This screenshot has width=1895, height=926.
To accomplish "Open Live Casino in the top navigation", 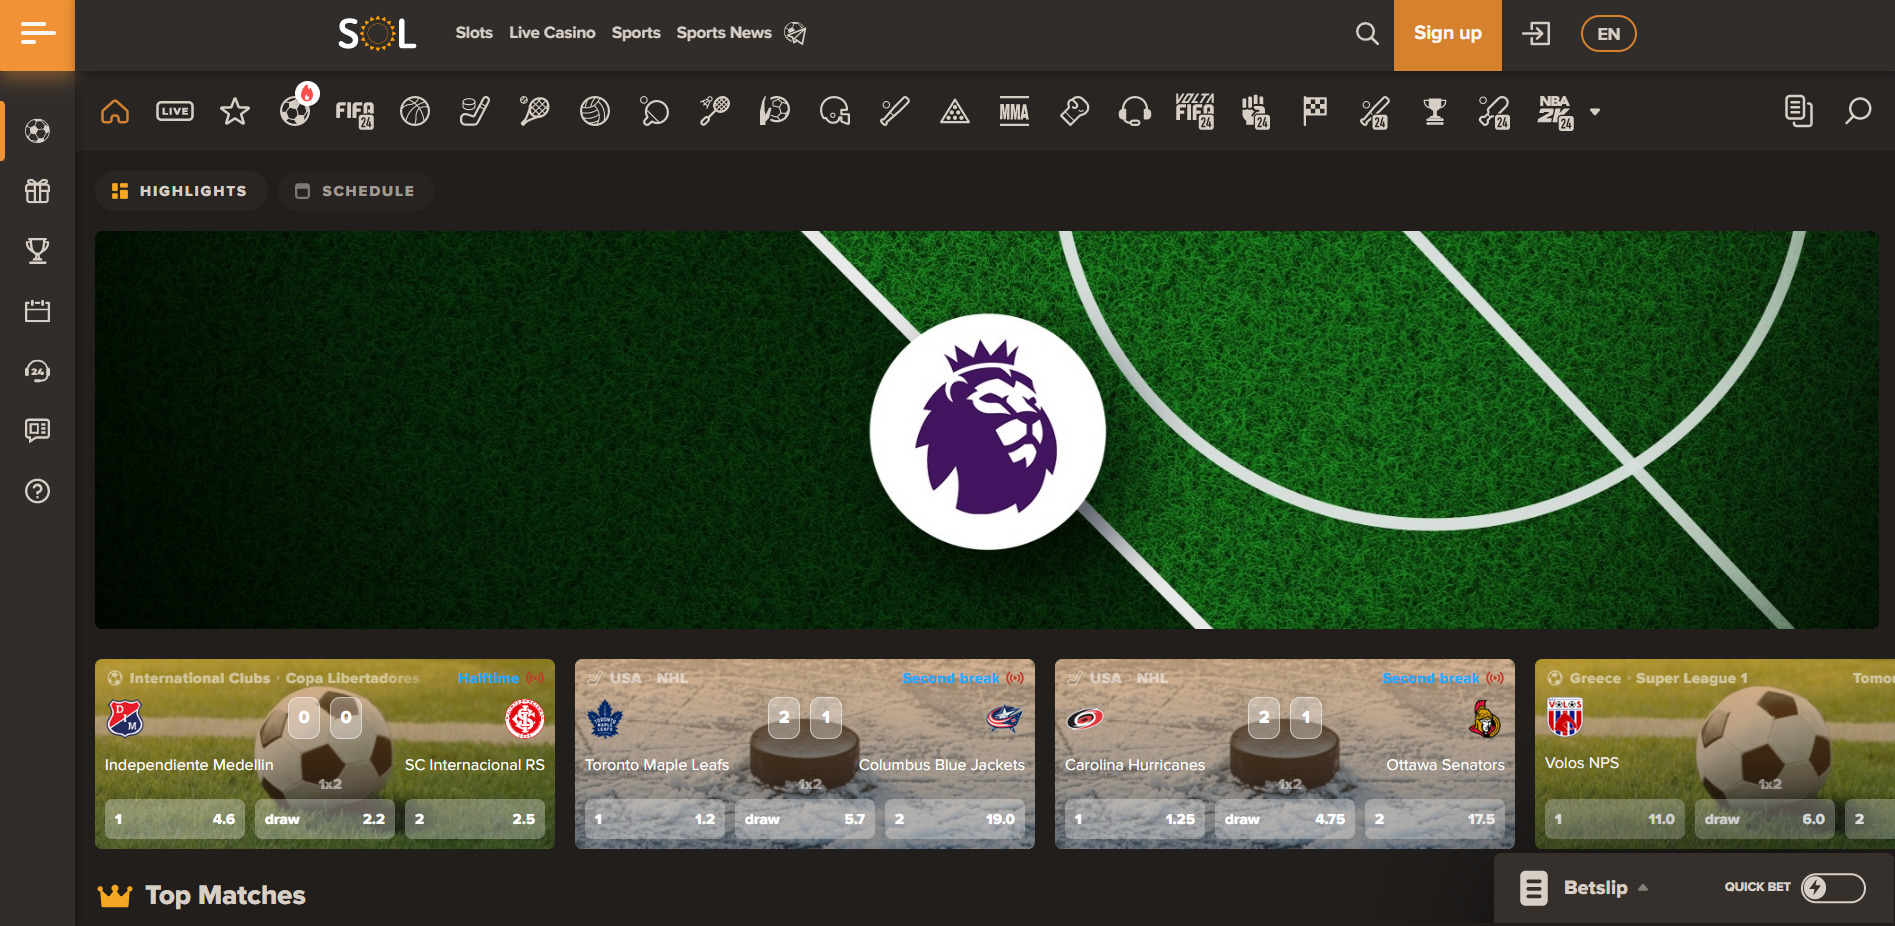I will point(552,33).
